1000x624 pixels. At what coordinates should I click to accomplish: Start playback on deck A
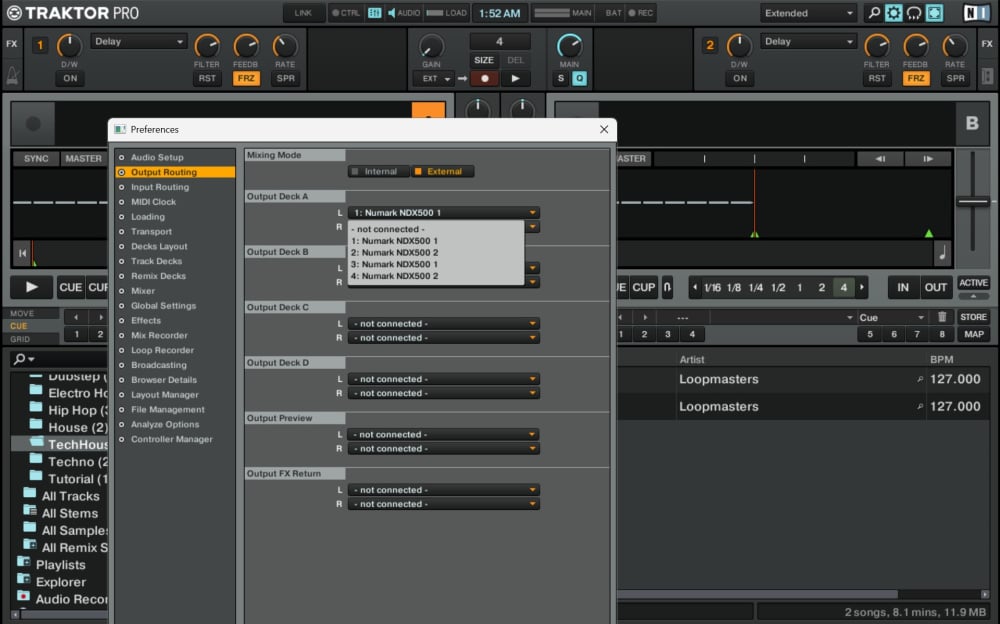tap(31, 287)
